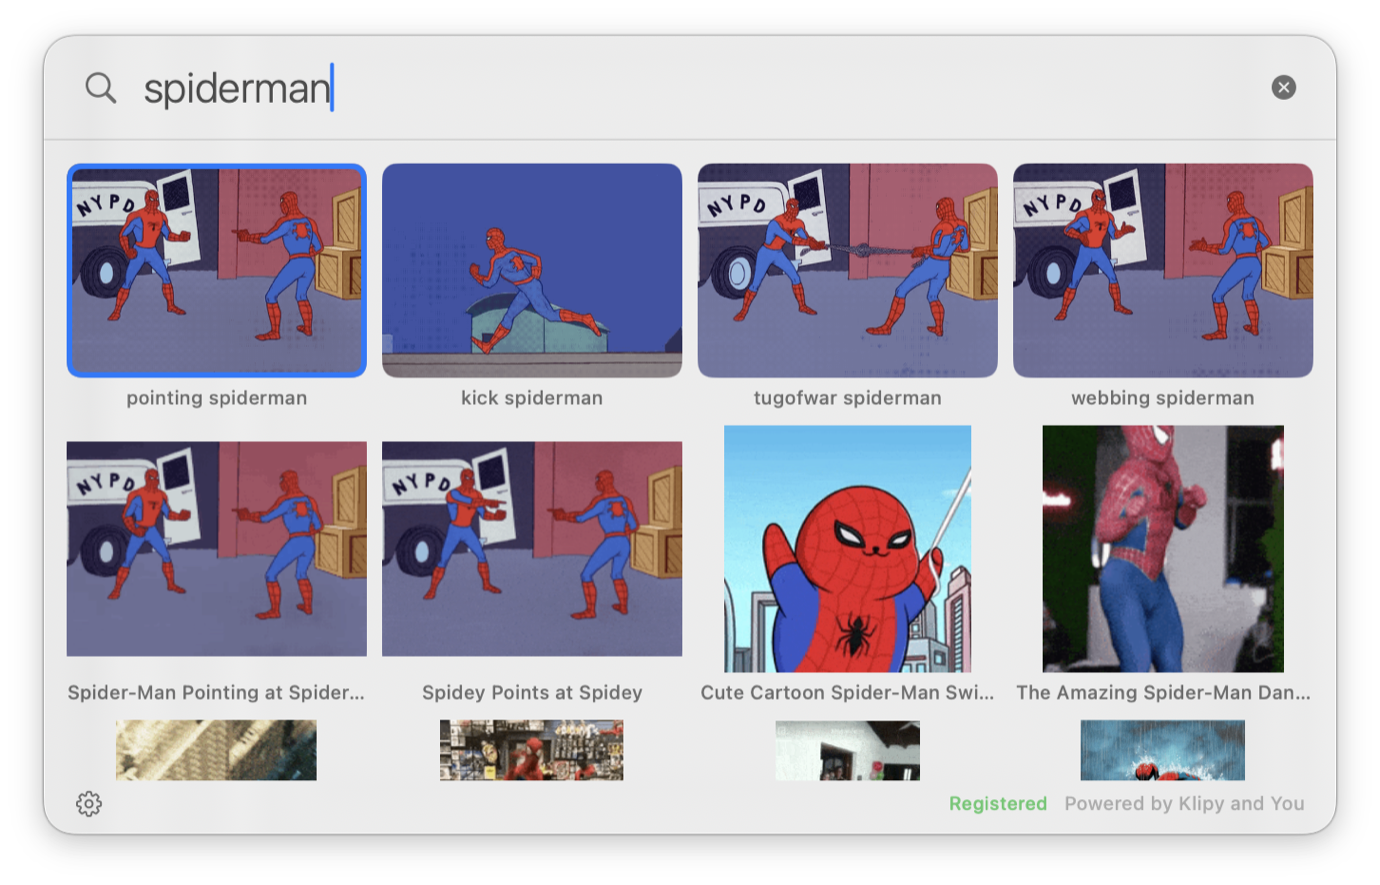
Task: Pick the webbing spiderman GIF thumbnail
Action: pos(1163,270)
